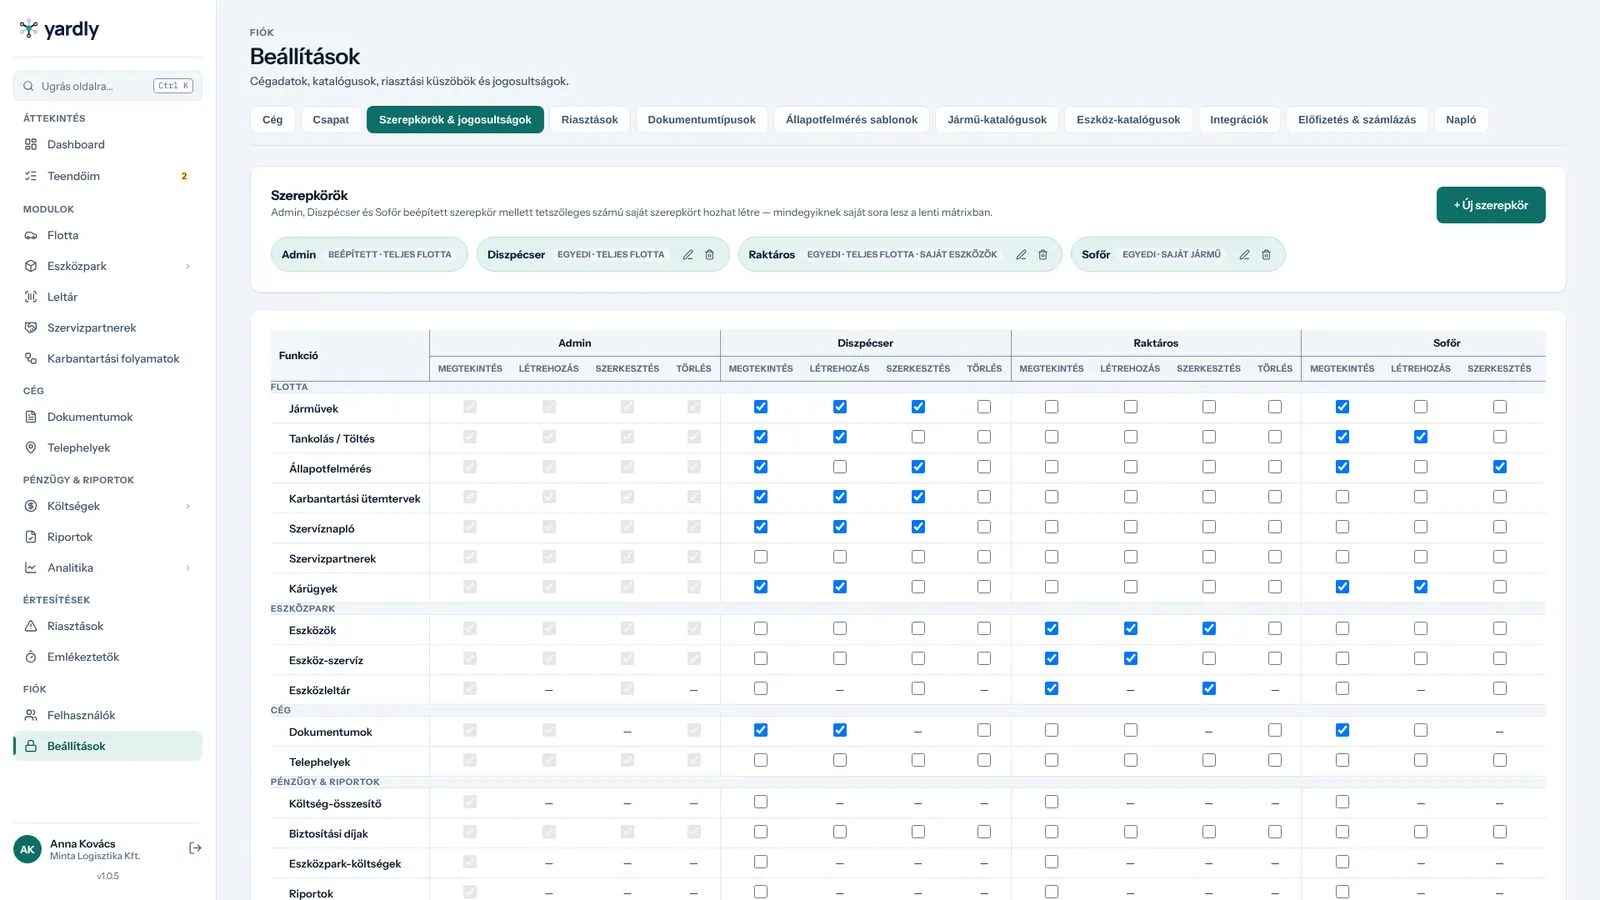Click the AK user avatar
Image resolution: width=1600 pixels, height=900 pixels.
pos(27,849)
